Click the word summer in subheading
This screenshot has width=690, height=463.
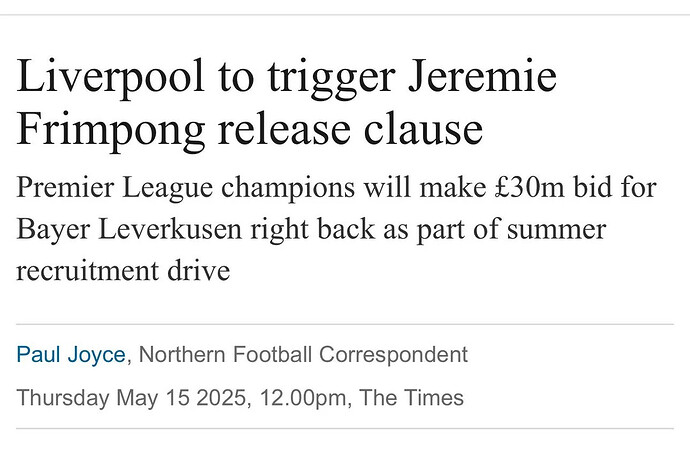(556, 231)
